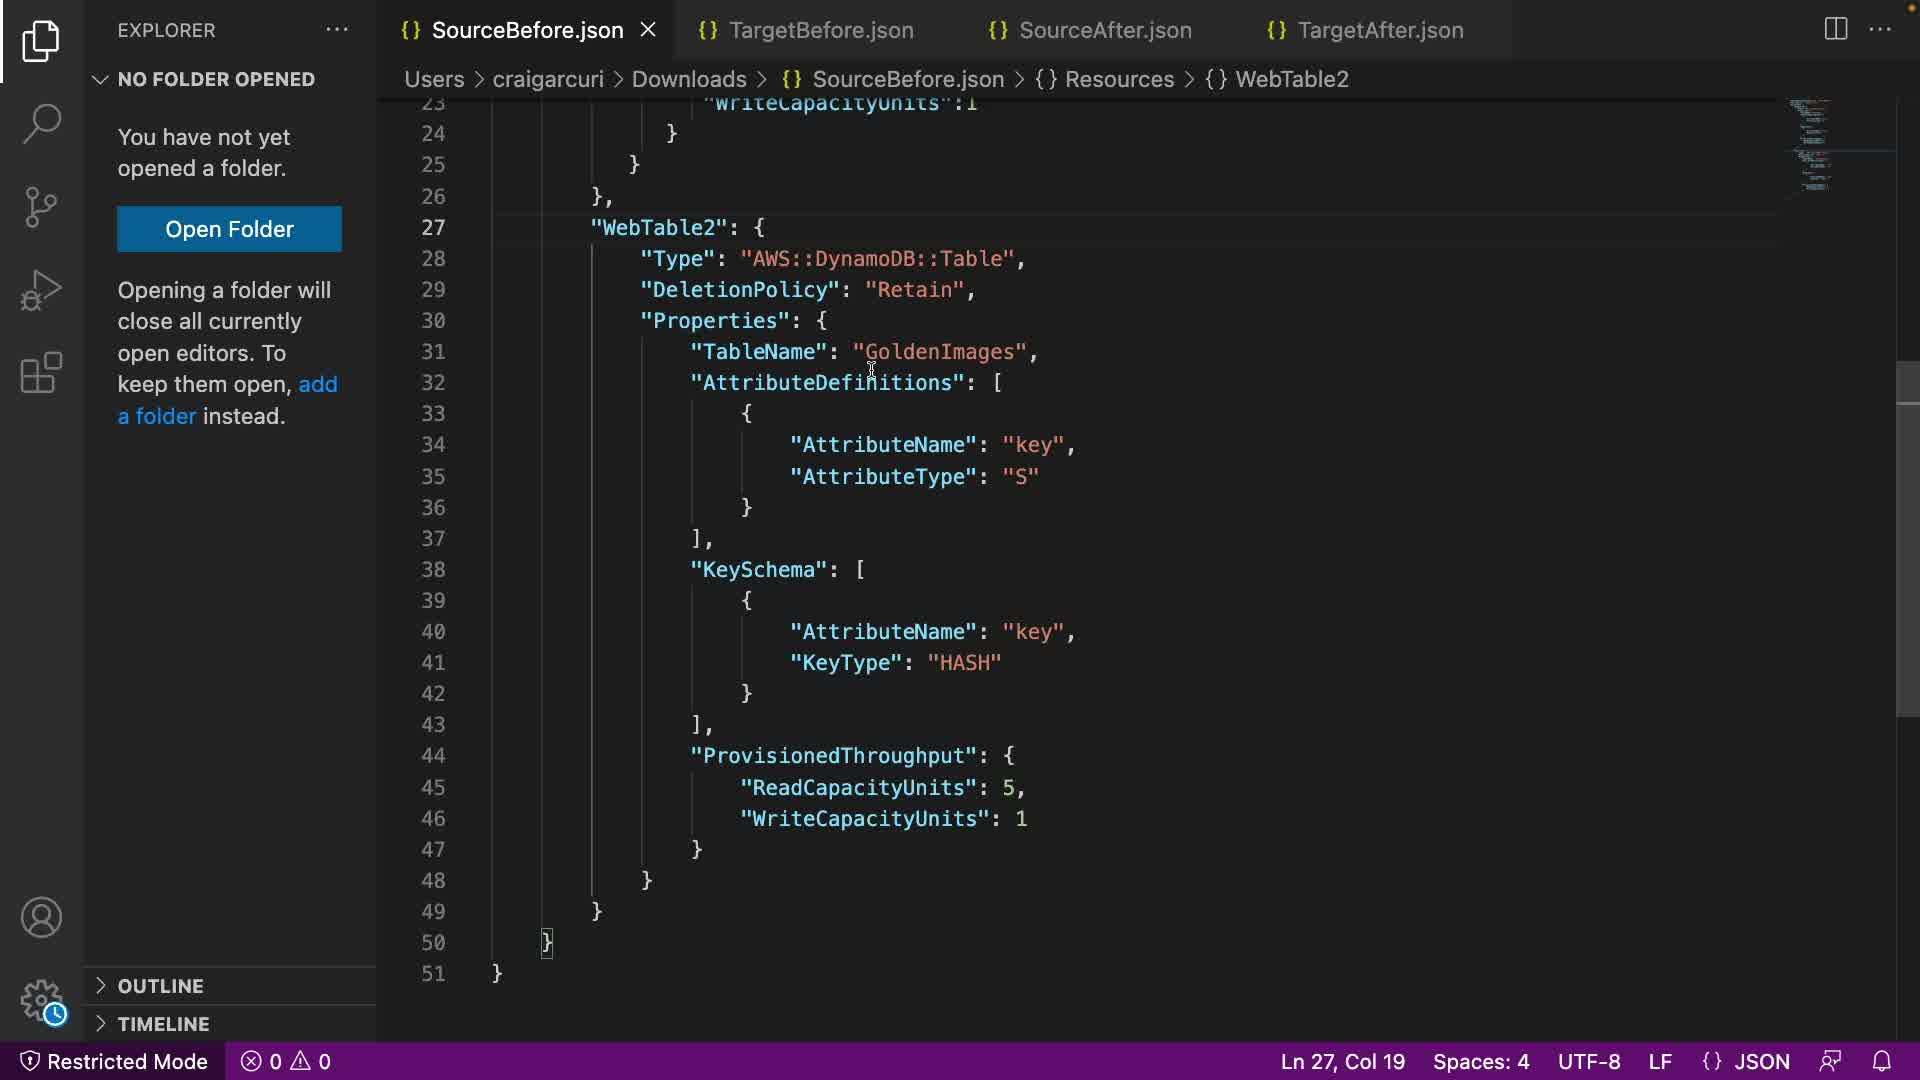Open the Manage gear settings icon
The image size is (1920, 1080).
41,999
